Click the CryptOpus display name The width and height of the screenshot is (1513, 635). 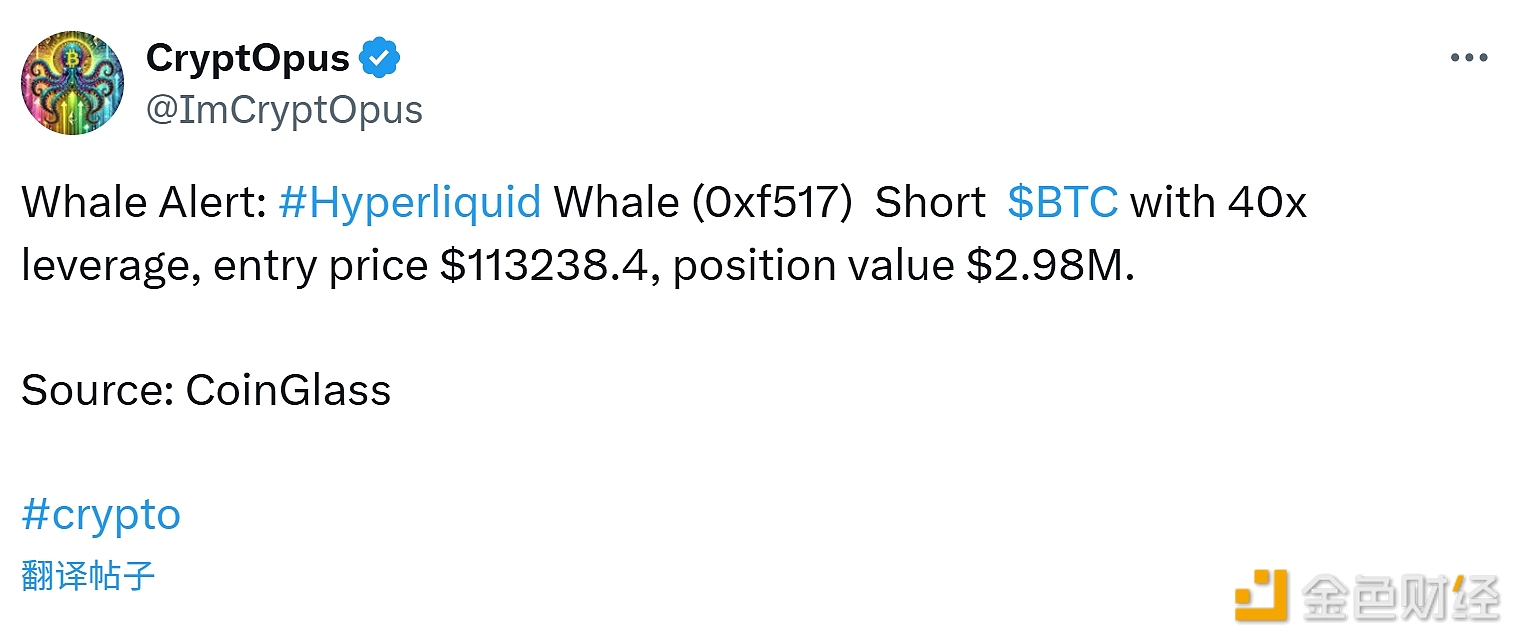(x=247, y=59)
